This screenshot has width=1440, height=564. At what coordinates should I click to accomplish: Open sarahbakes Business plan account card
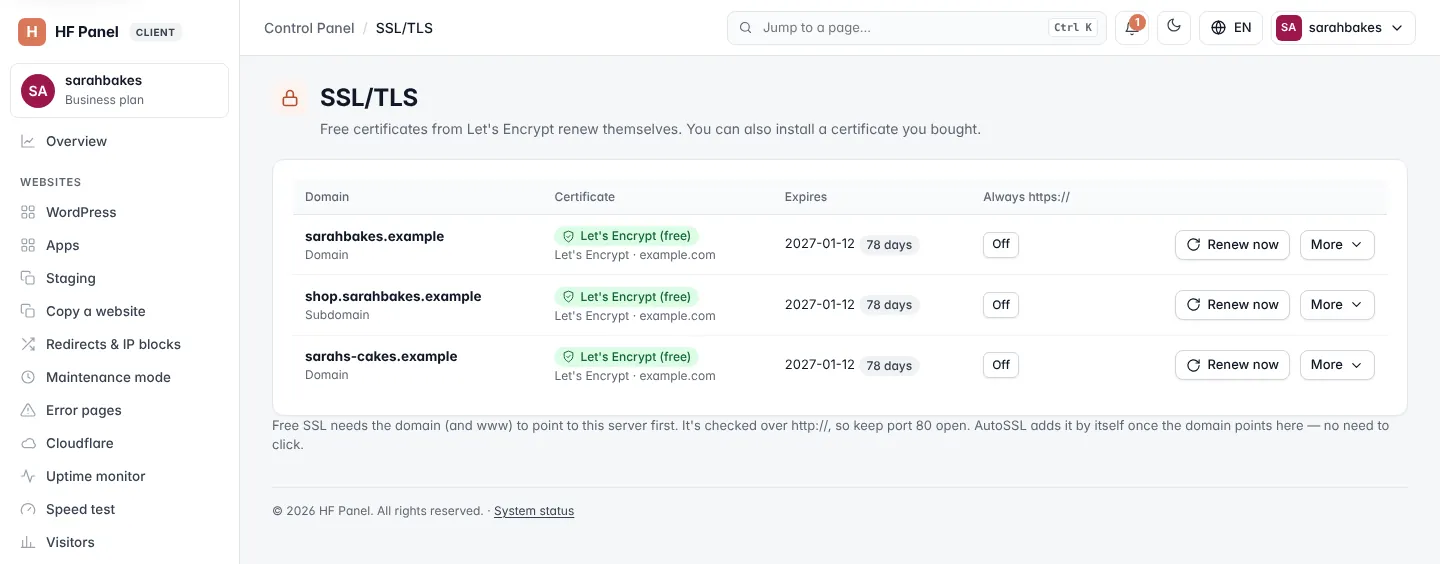tap(120, 90)
